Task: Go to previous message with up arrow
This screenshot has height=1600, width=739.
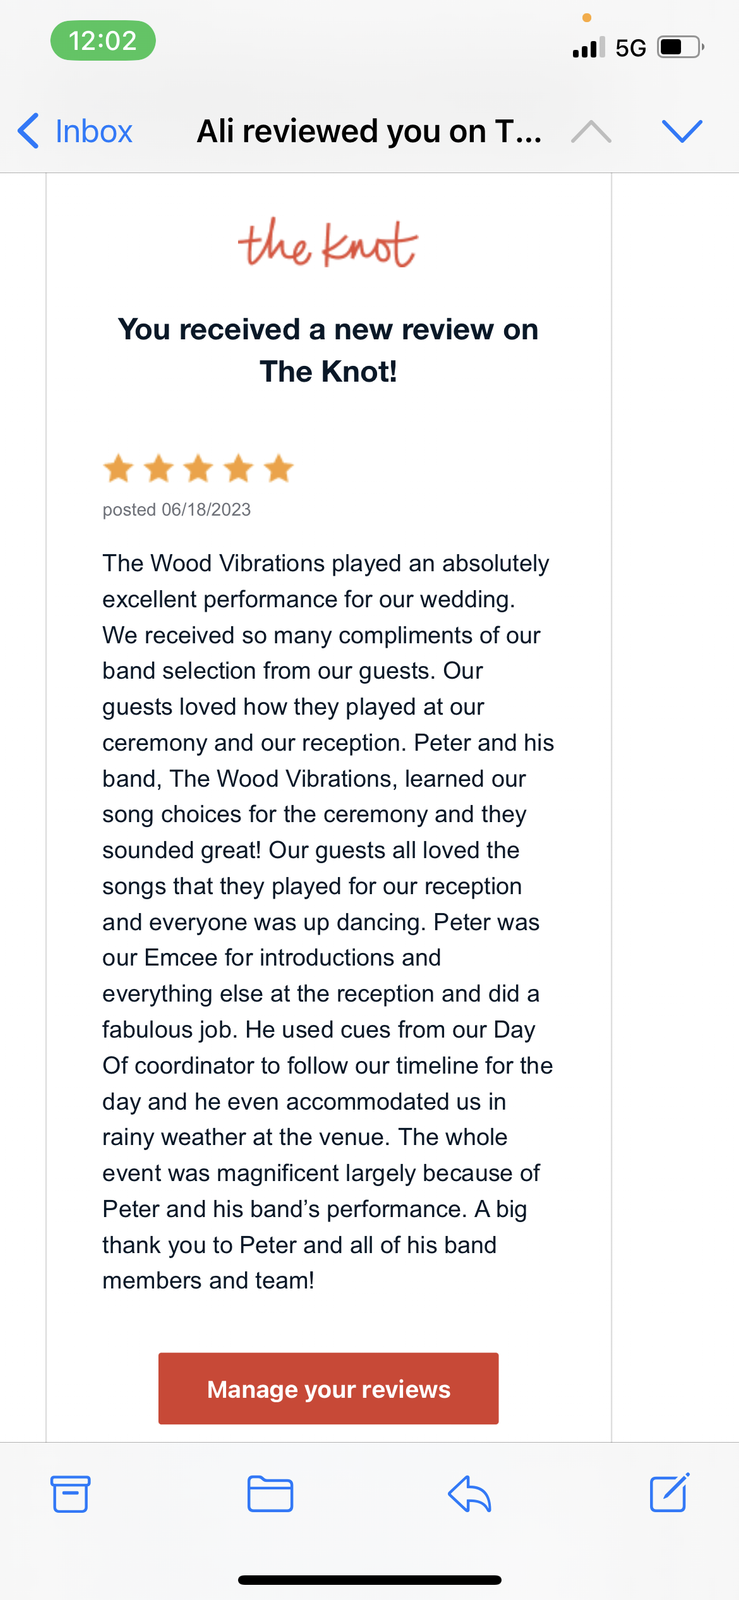Action: [x=591, y=131]
